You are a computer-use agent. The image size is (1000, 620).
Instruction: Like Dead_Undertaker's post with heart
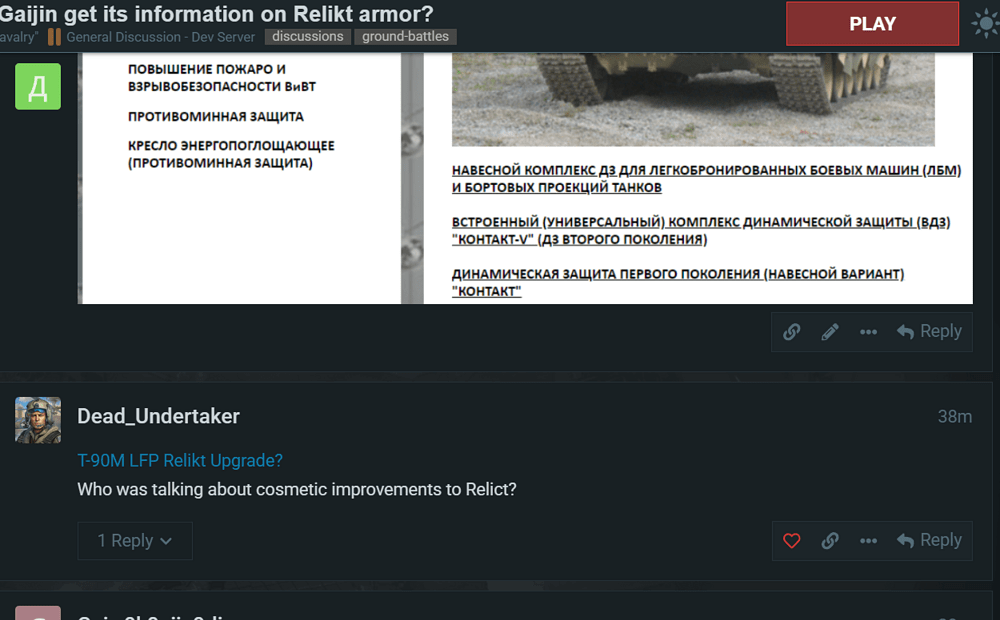click(x=791, y=541)
